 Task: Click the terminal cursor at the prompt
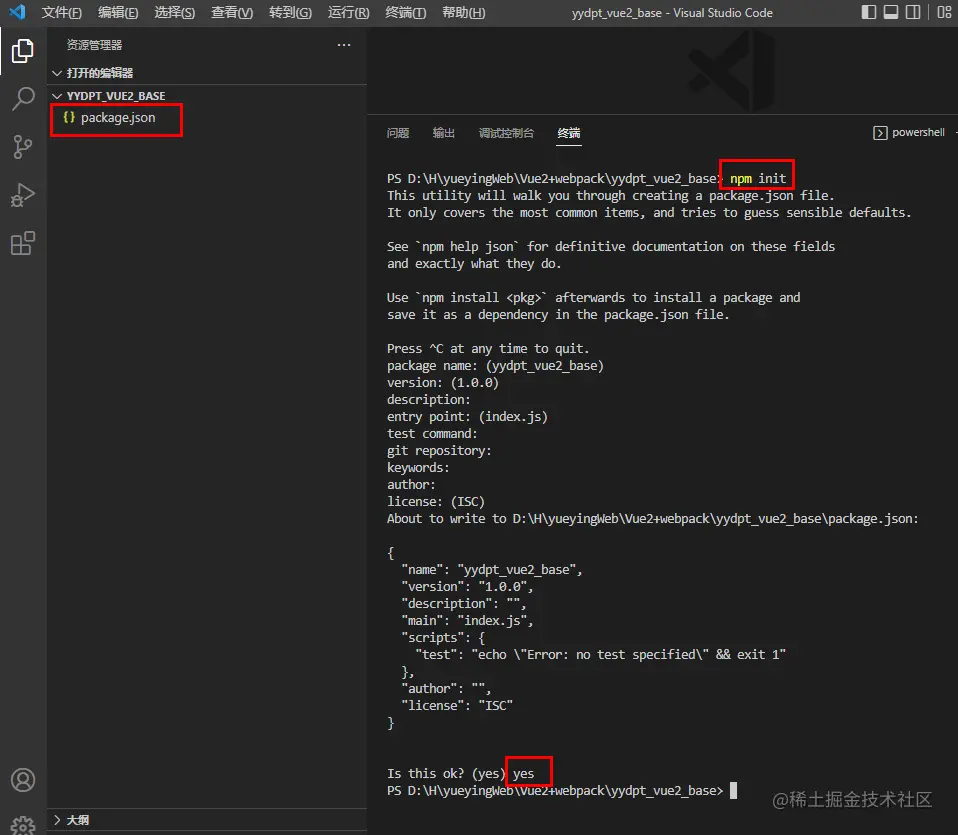[733, 790]
